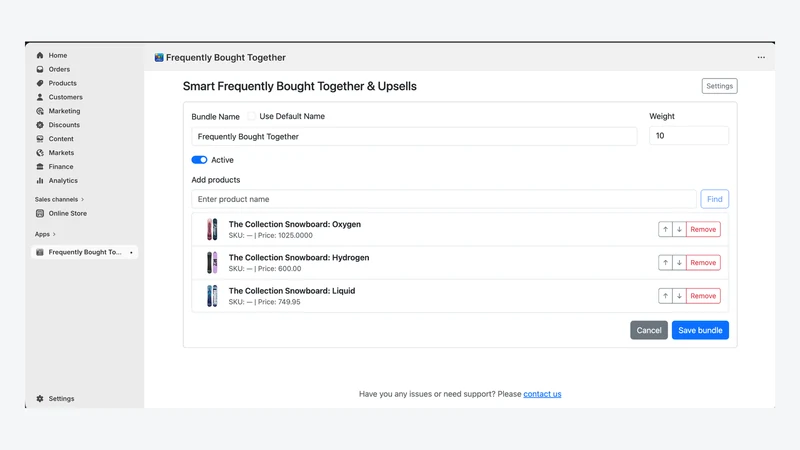Click the sidebar app icon for Frequently Bought To...
This screenshot has height=450, width=800.
40,252
